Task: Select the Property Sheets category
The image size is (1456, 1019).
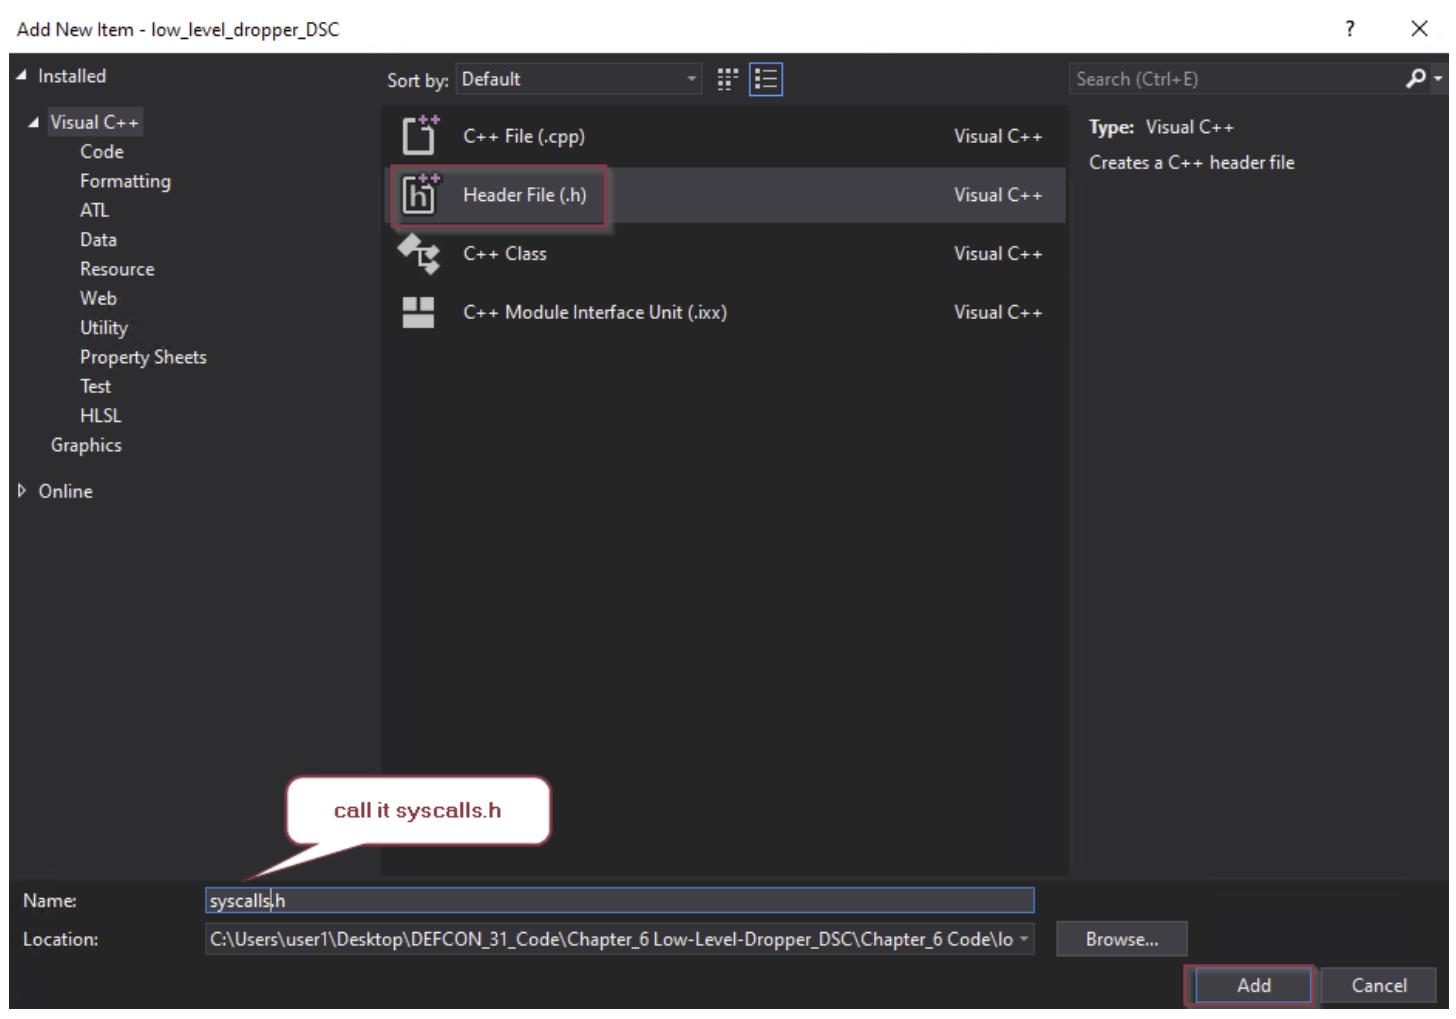Action: (x=143, y=357)
